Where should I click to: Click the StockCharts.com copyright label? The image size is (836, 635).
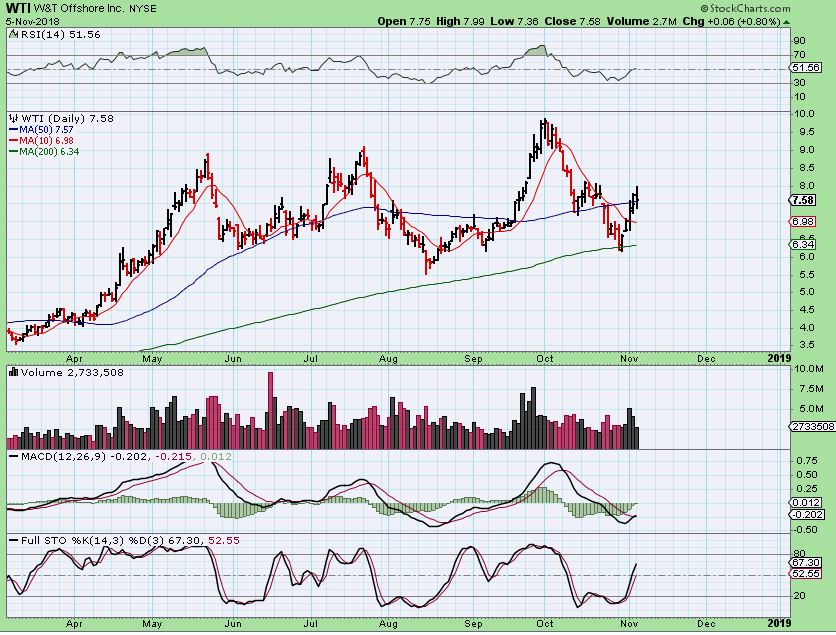click(x=744, y=9)
